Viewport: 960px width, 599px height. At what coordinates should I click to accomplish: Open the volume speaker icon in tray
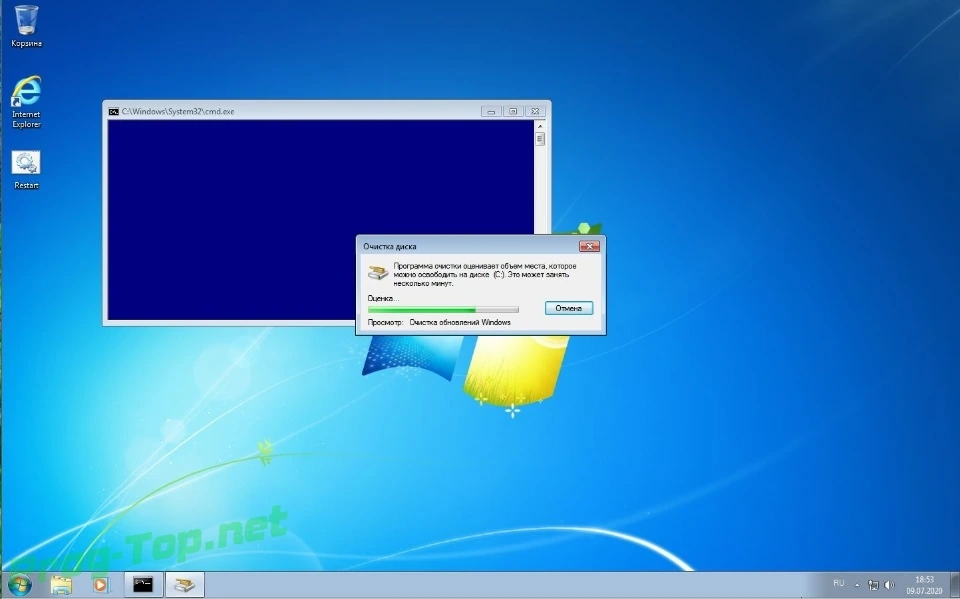click(x=890, y=585)
